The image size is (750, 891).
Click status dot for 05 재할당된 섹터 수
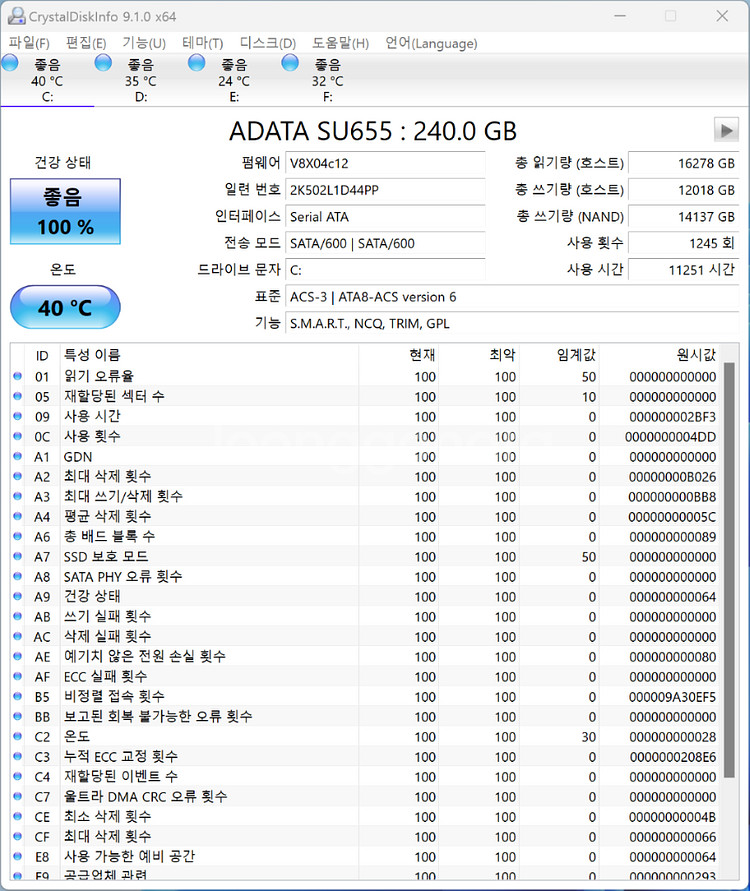pyautogui.click(x=18, y=396)
